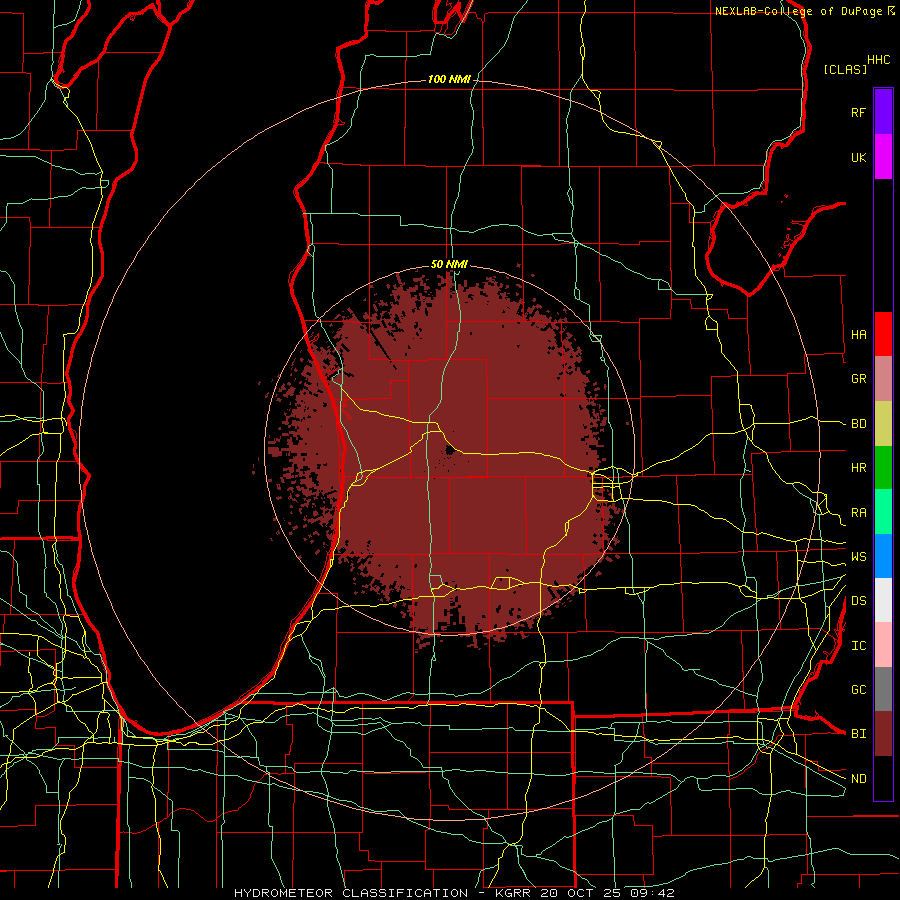
Task: Click the RA legend label
Action: [859, 512]
